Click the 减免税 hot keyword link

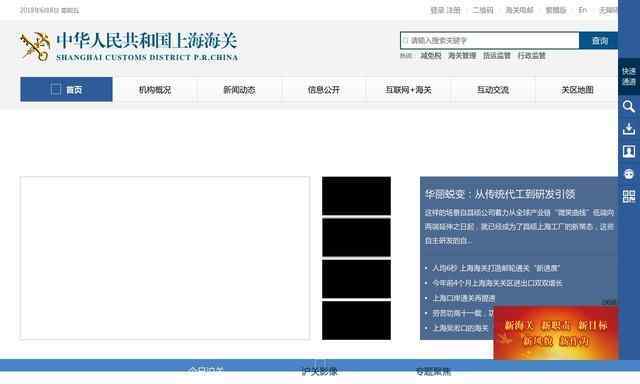431,55
